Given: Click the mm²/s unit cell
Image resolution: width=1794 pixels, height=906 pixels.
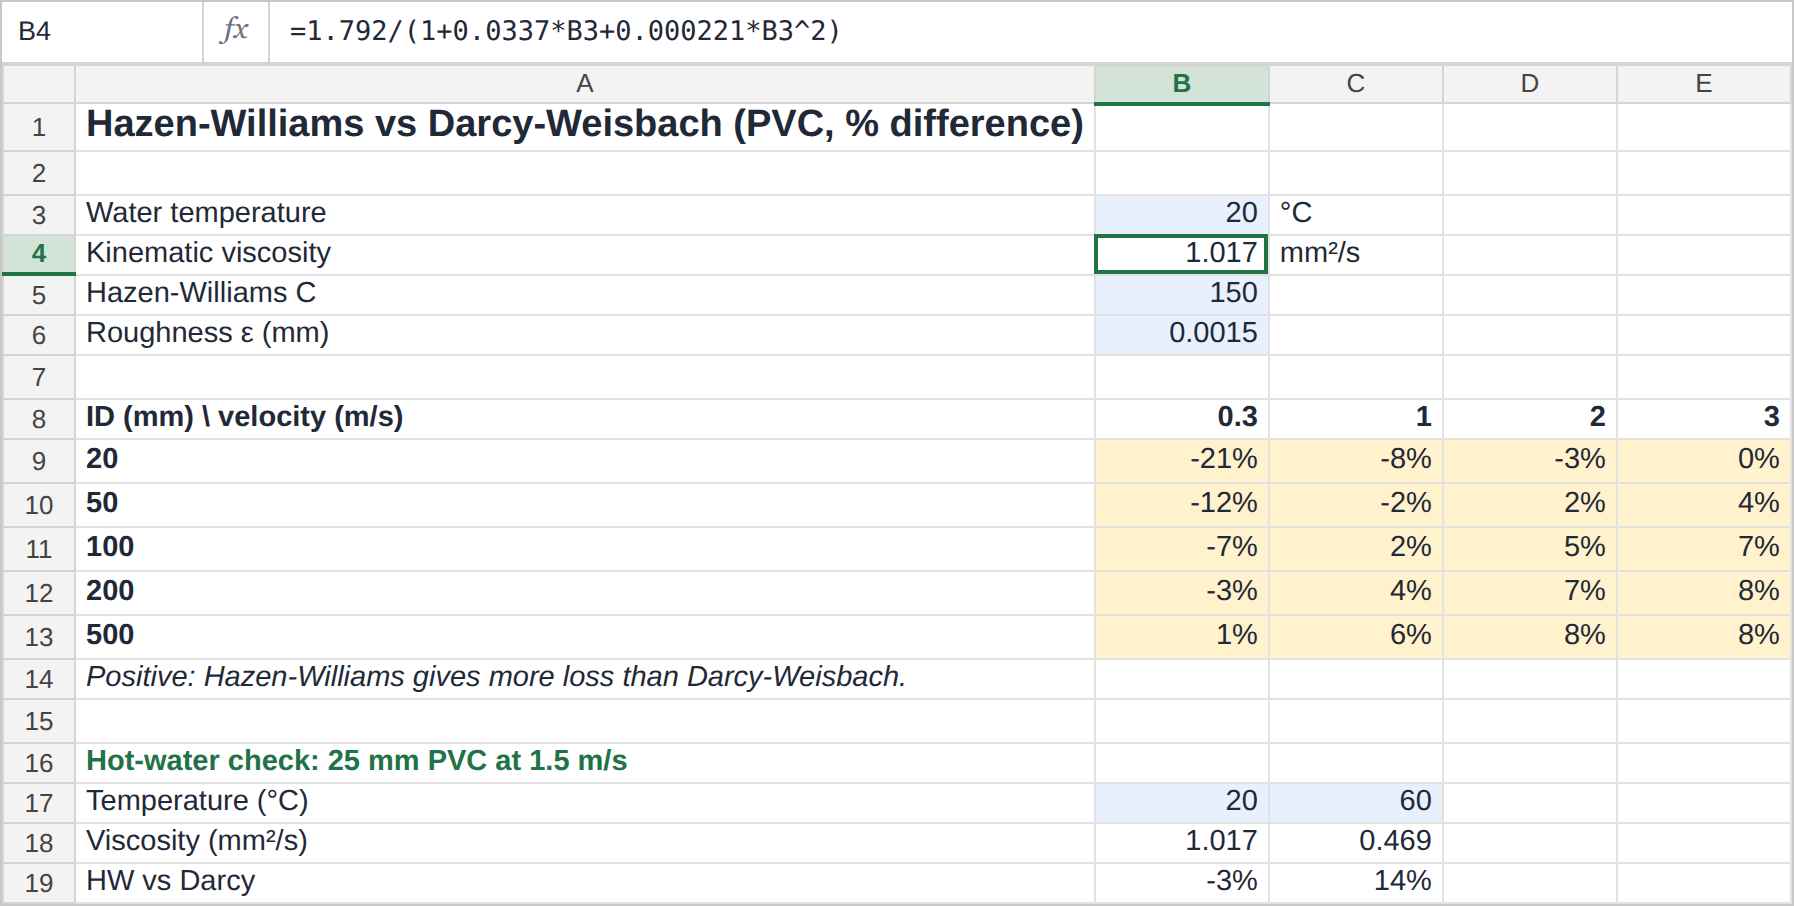Looking at the screenshot, I should click(1356, 254).
